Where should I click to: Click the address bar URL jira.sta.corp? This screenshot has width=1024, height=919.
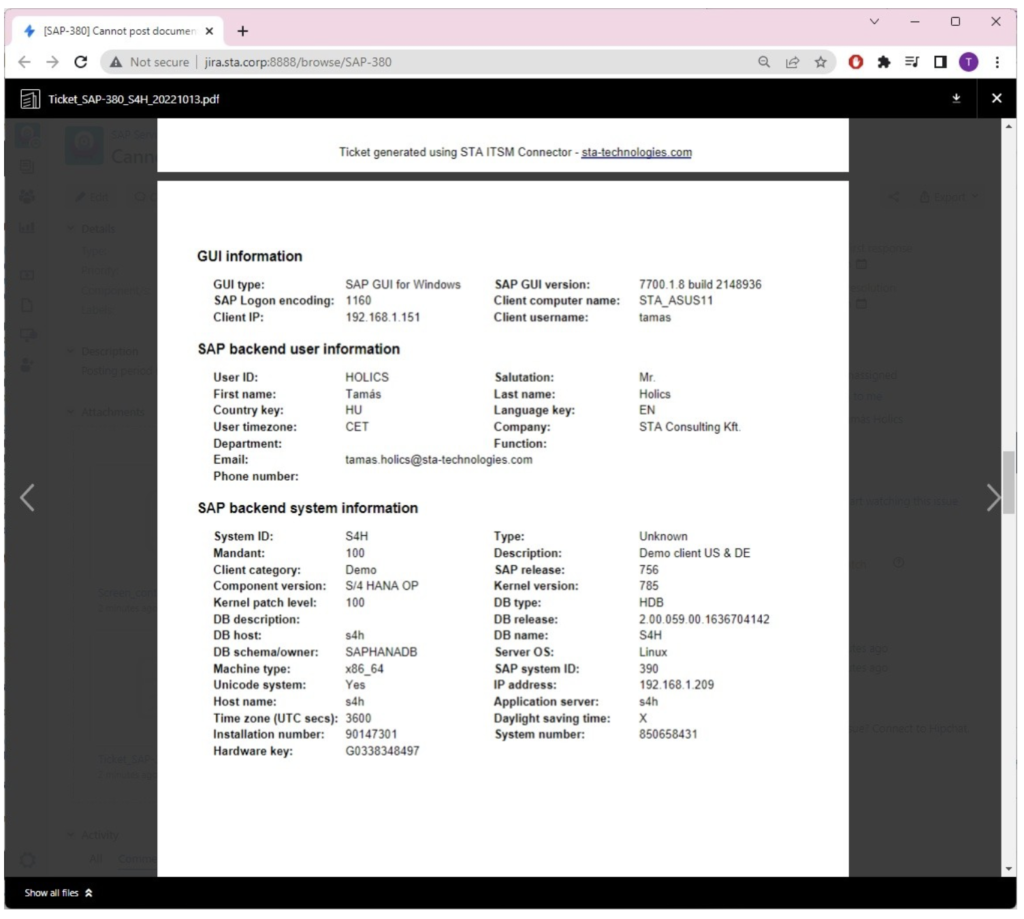pyautogui.click(x=298, y=62)
